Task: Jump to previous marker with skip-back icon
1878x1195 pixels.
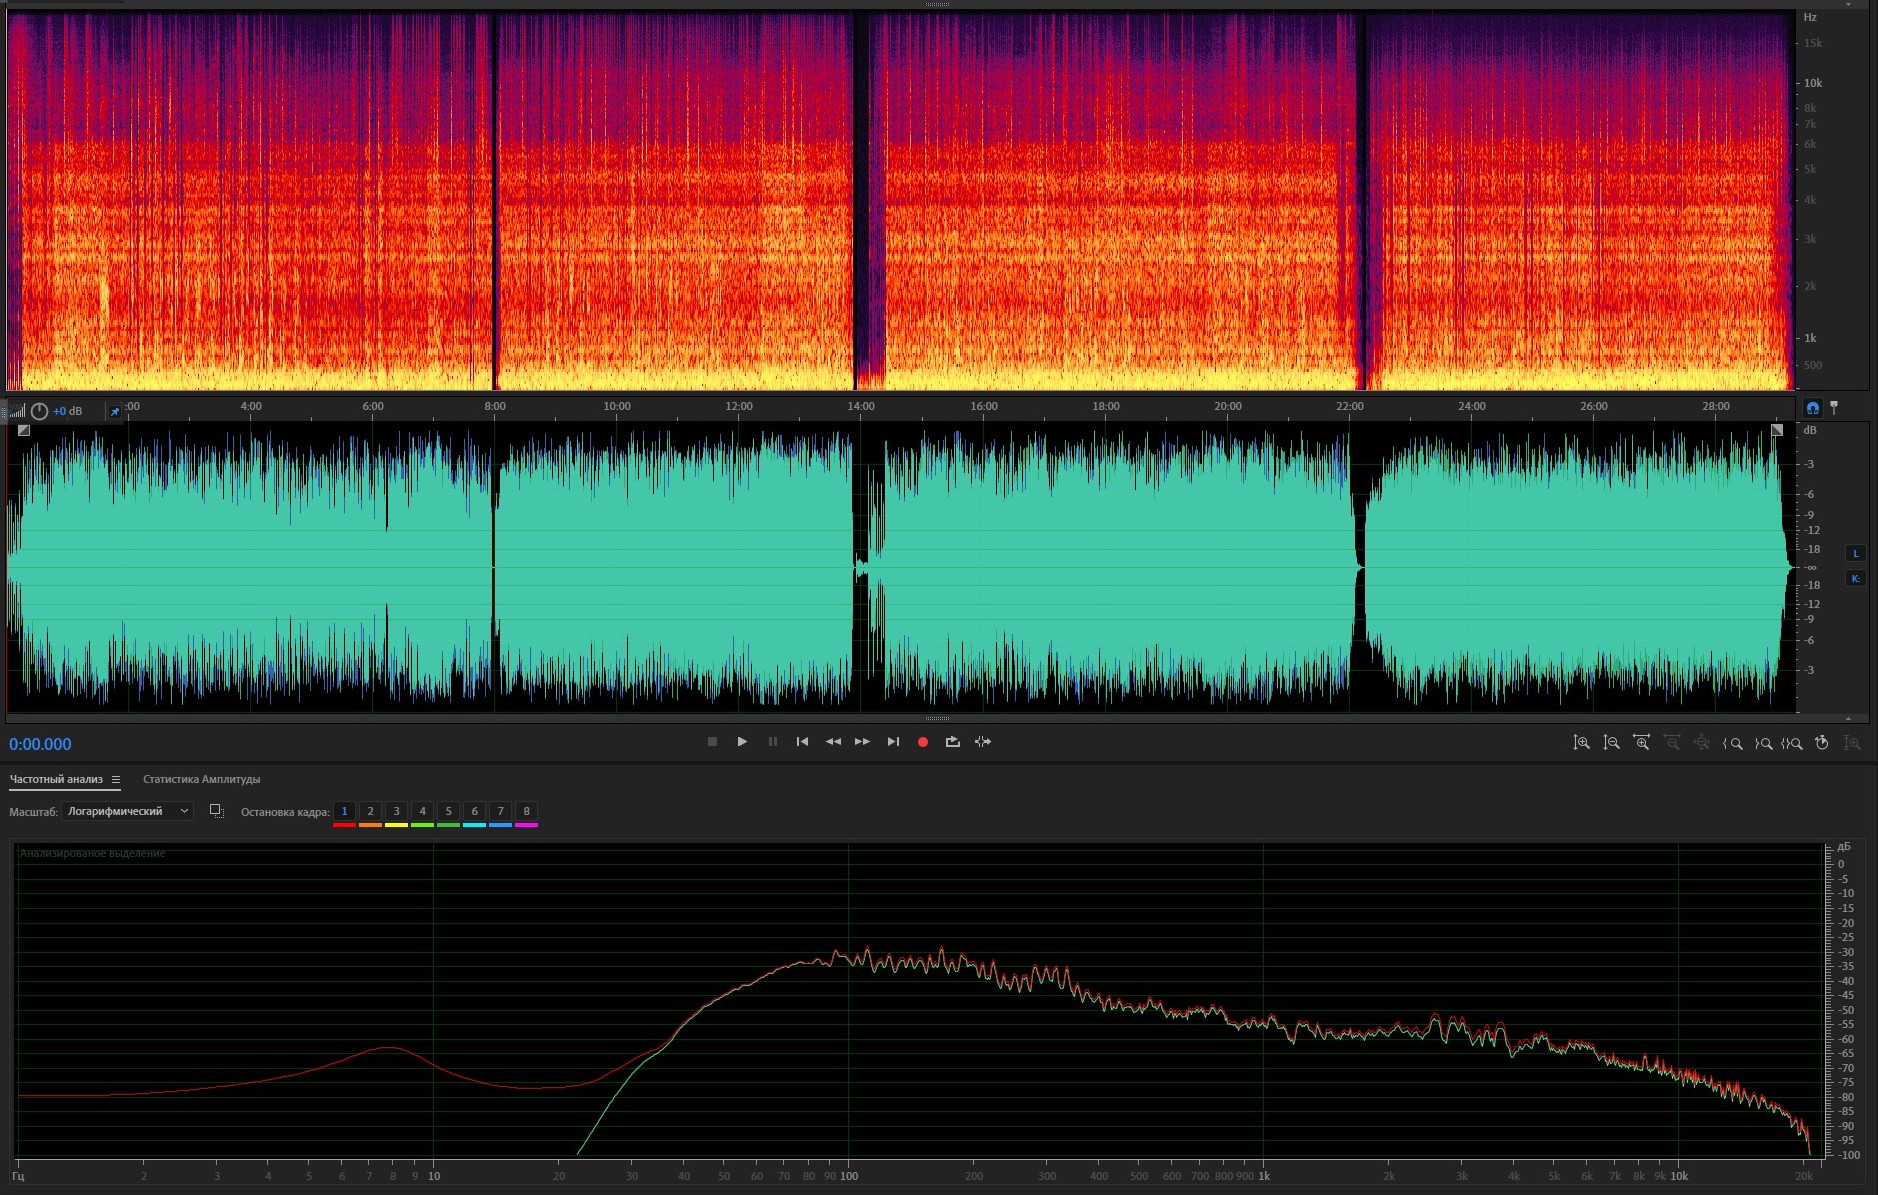Action: [802, 742]
